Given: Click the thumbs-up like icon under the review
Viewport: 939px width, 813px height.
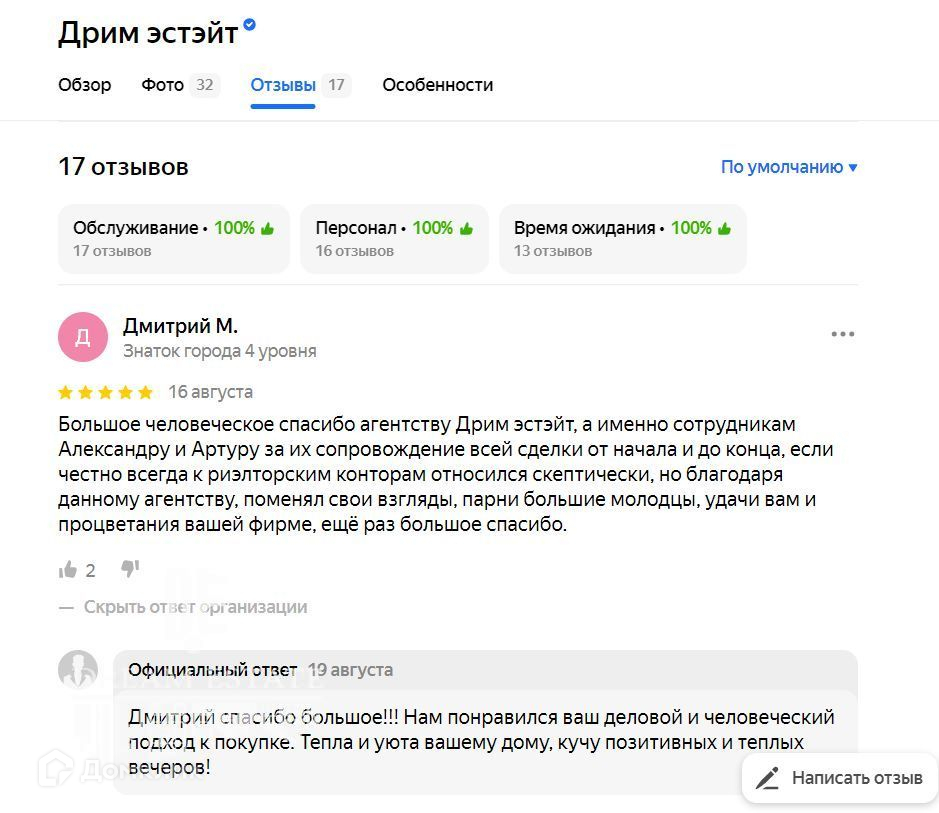Looking at the screenshot, I should (x=68, y=570).
